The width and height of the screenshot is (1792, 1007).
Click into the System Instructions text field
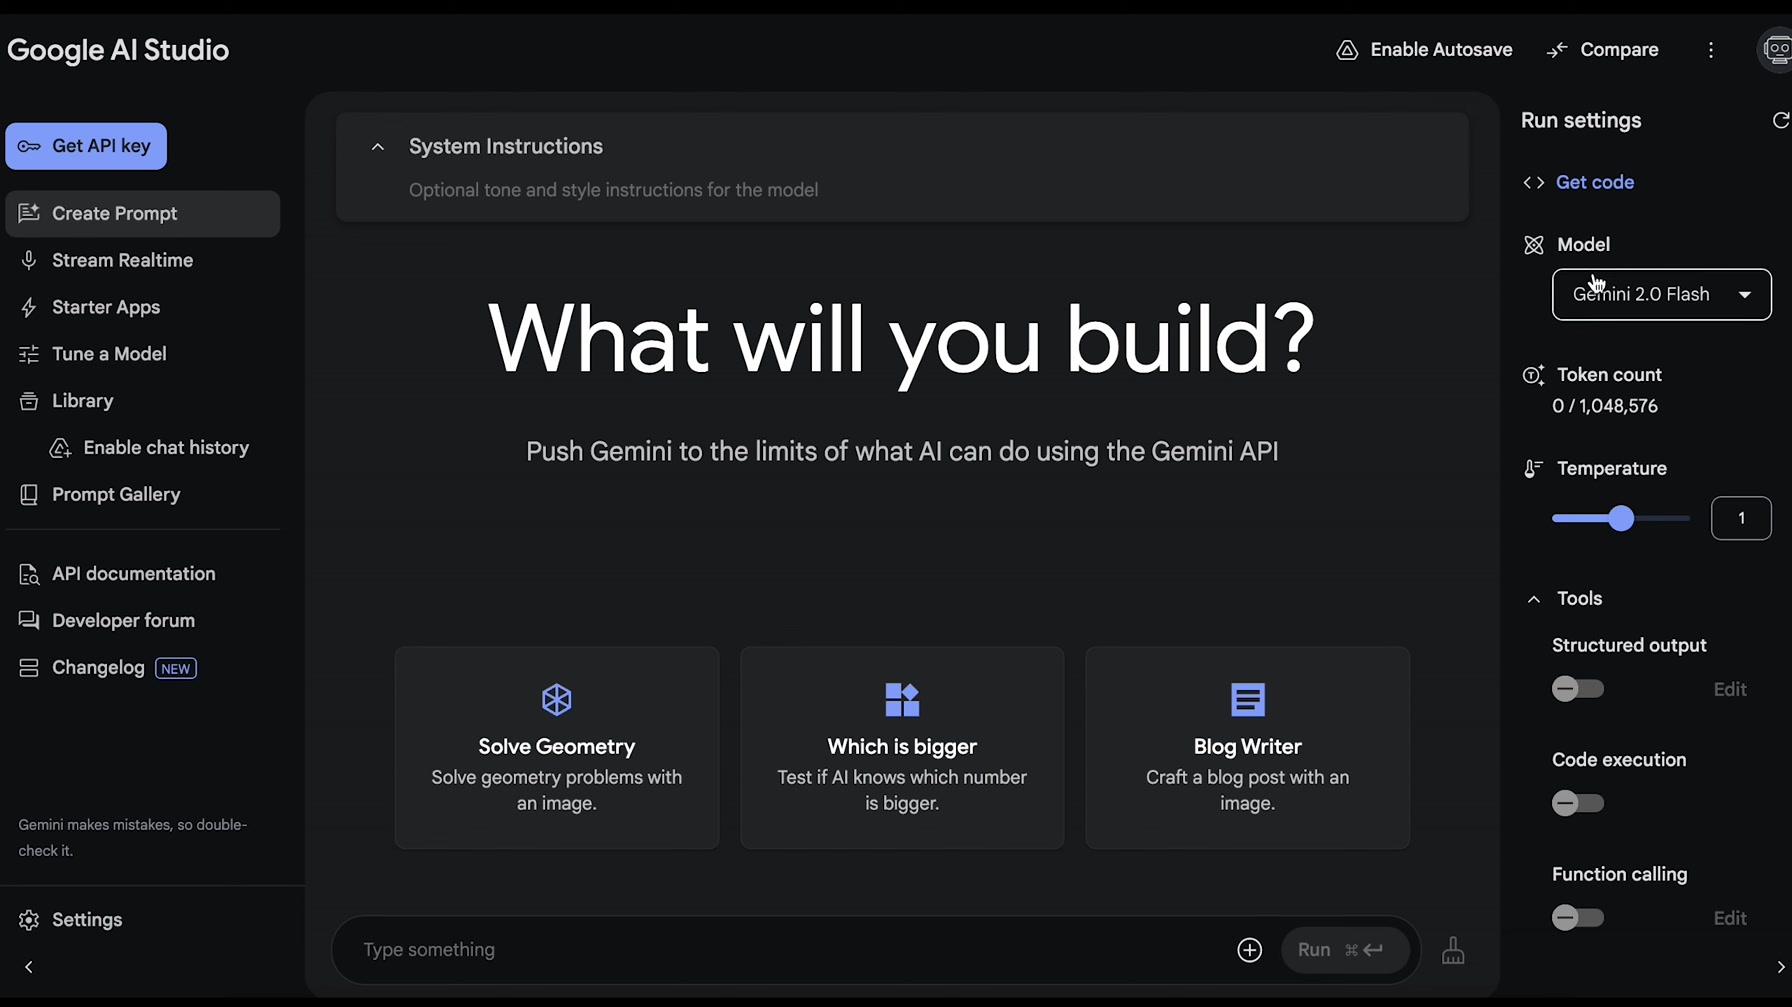coord(613,190)
